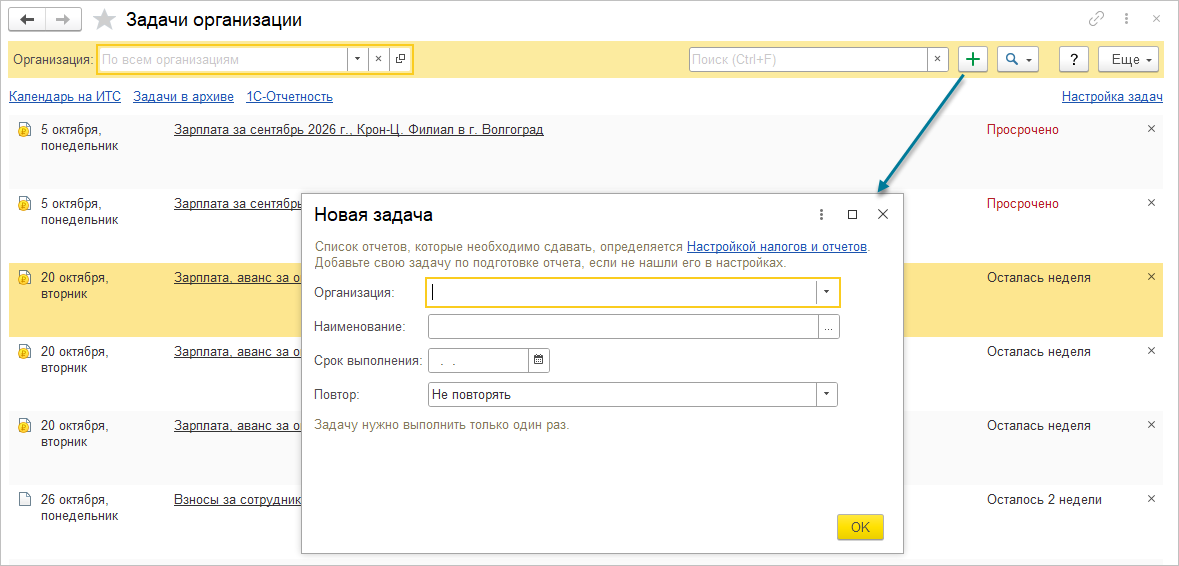Click the Организация filter input
Image resolution: width=1179 pixels, height=566 pixels.
click(223, 59)
